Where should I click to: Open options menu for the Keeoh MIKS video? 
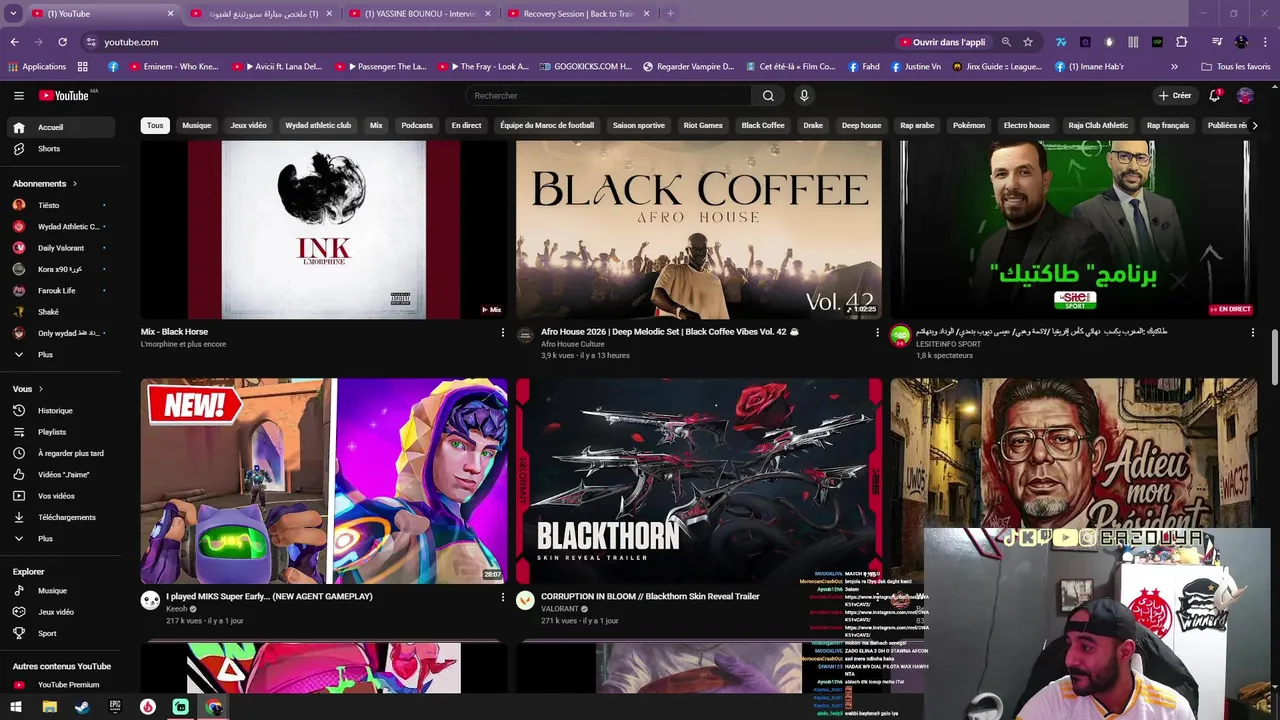point(503,597)
